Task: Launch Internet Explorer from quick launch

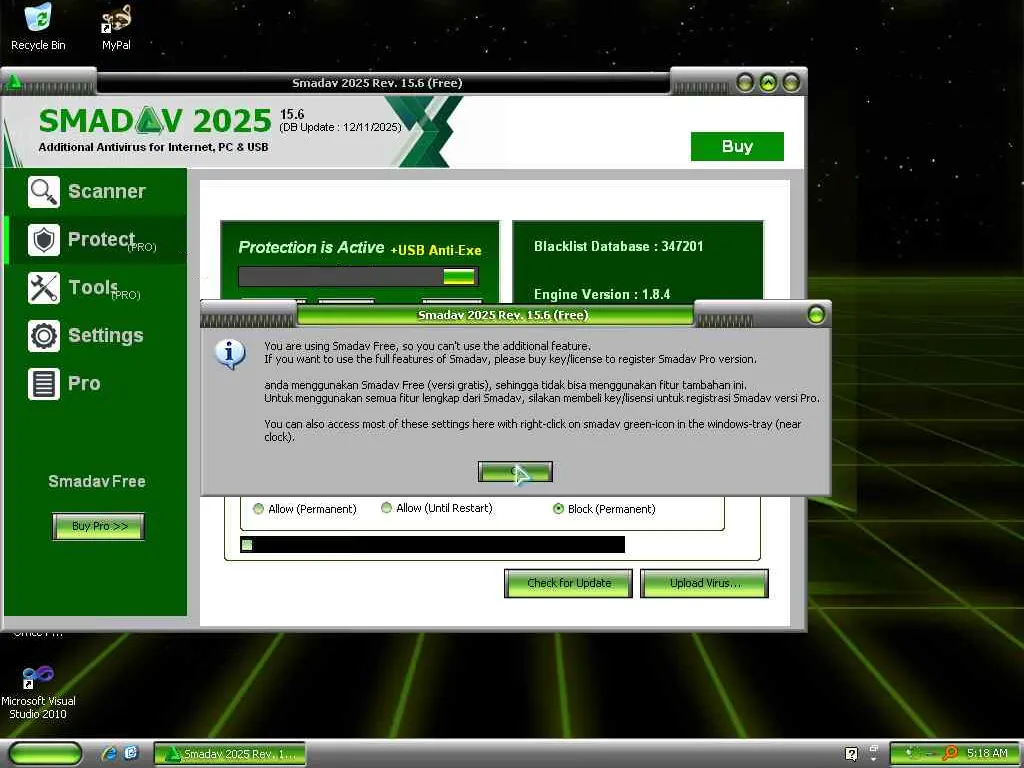Action: tap(109, 753)
